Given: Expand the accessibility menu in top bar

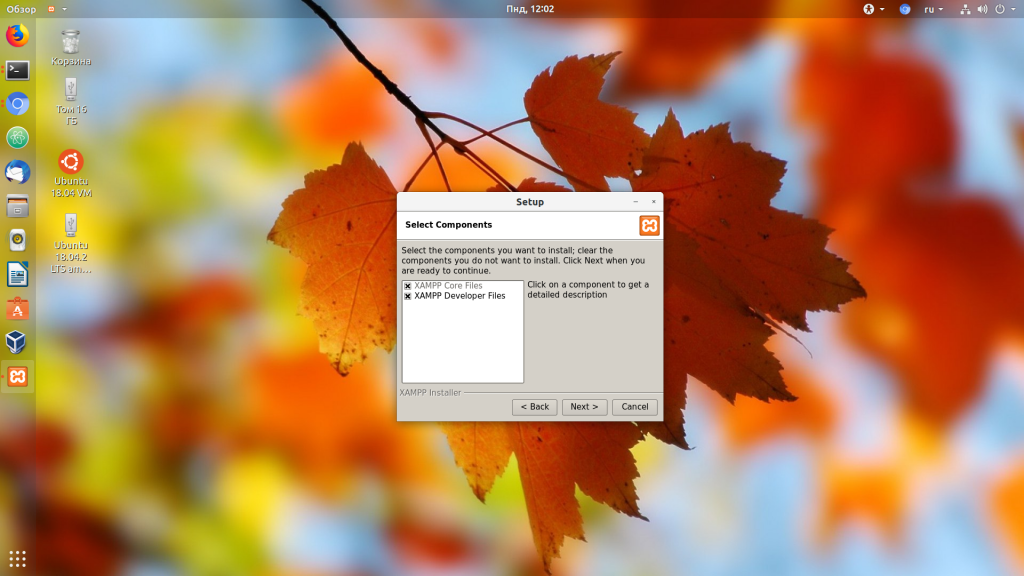Looking at the screenshot, I should coord(873,9).
